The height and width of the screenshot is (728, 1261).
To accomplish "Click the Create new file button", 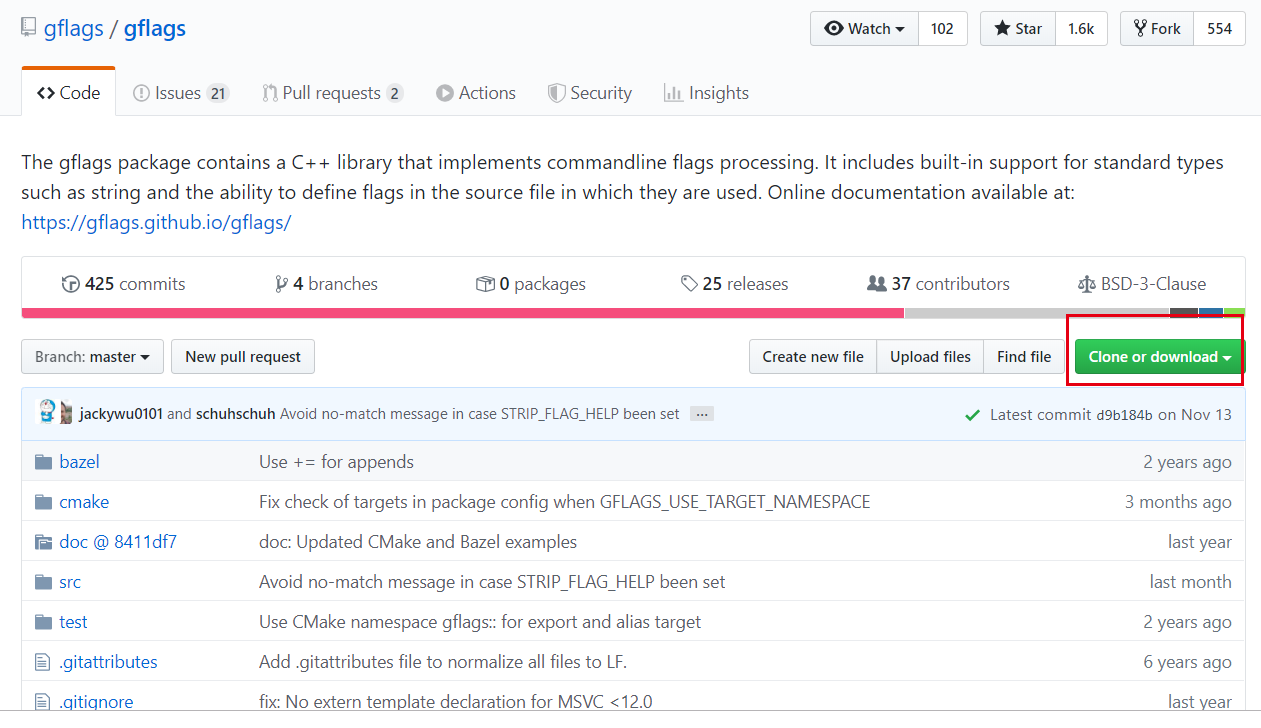I will [x=813, y=357].
